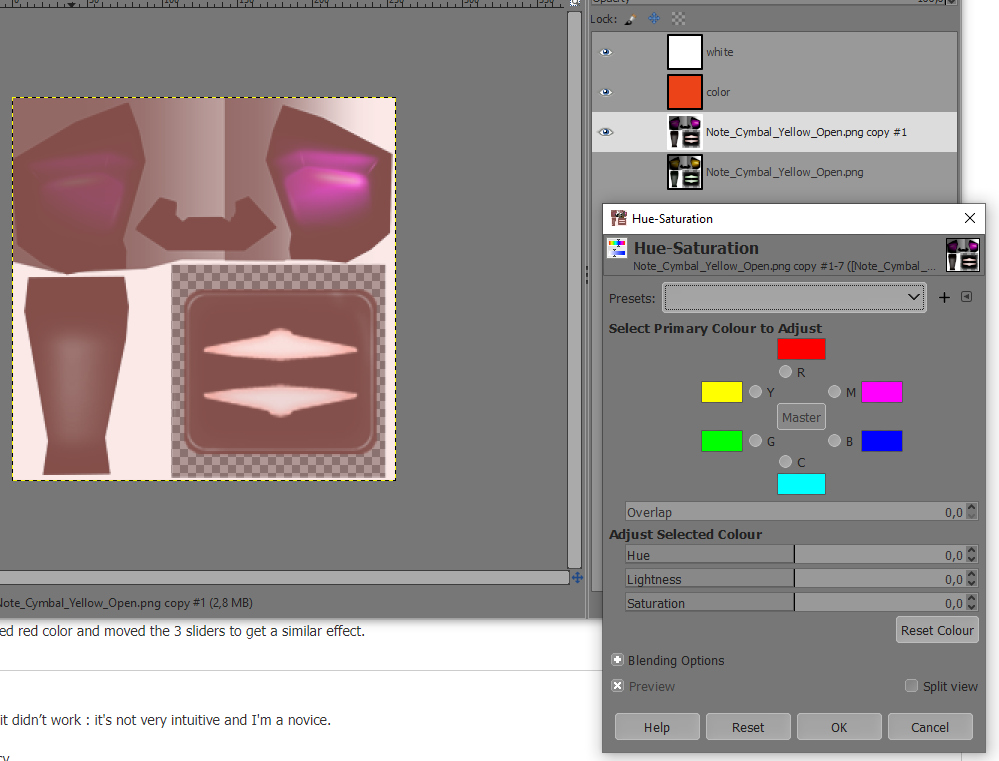This screenshot has width=999, height=761.
Task: Click the lock position move icon
Action: pos(654,18)
